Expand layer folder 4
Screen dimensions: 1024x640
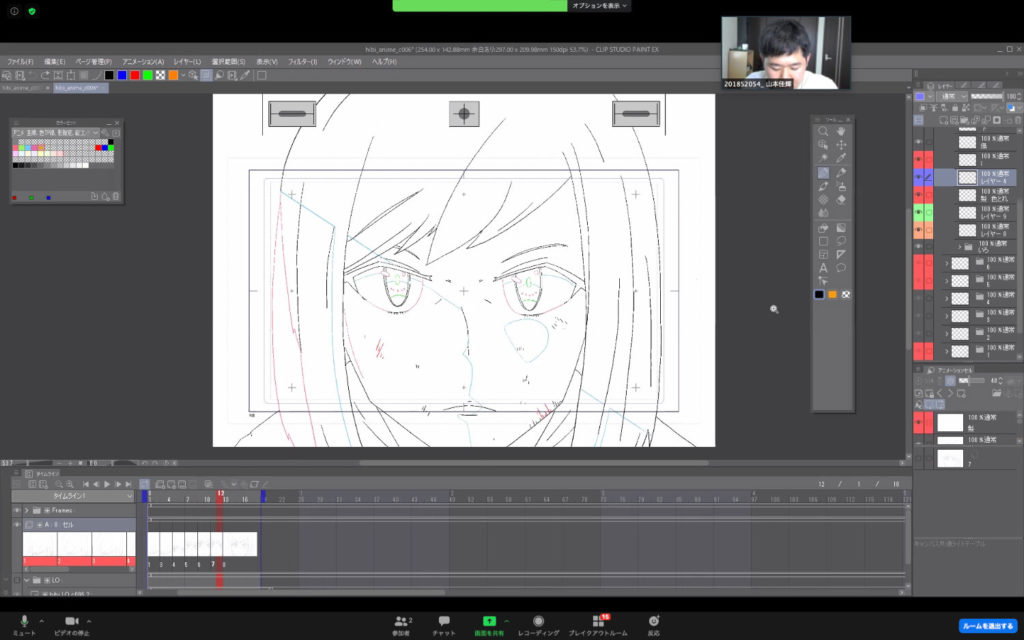[x=946, y=298]
